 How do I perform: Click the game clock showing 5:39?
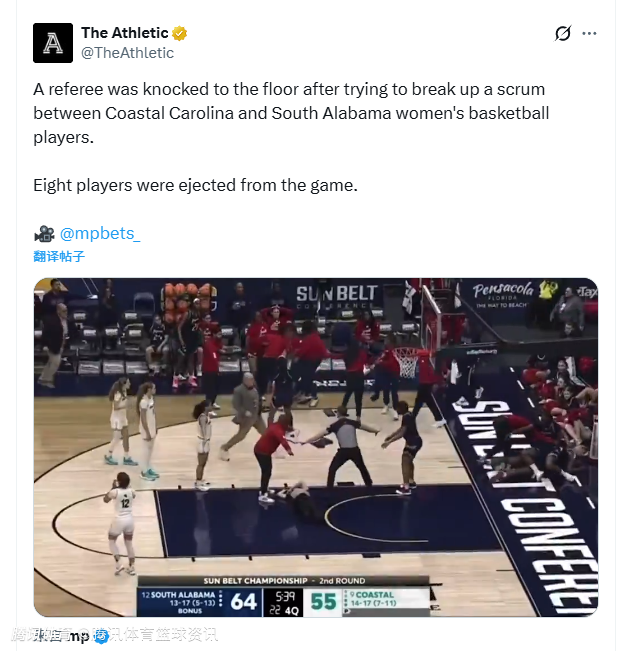click(x=285, y=596)
